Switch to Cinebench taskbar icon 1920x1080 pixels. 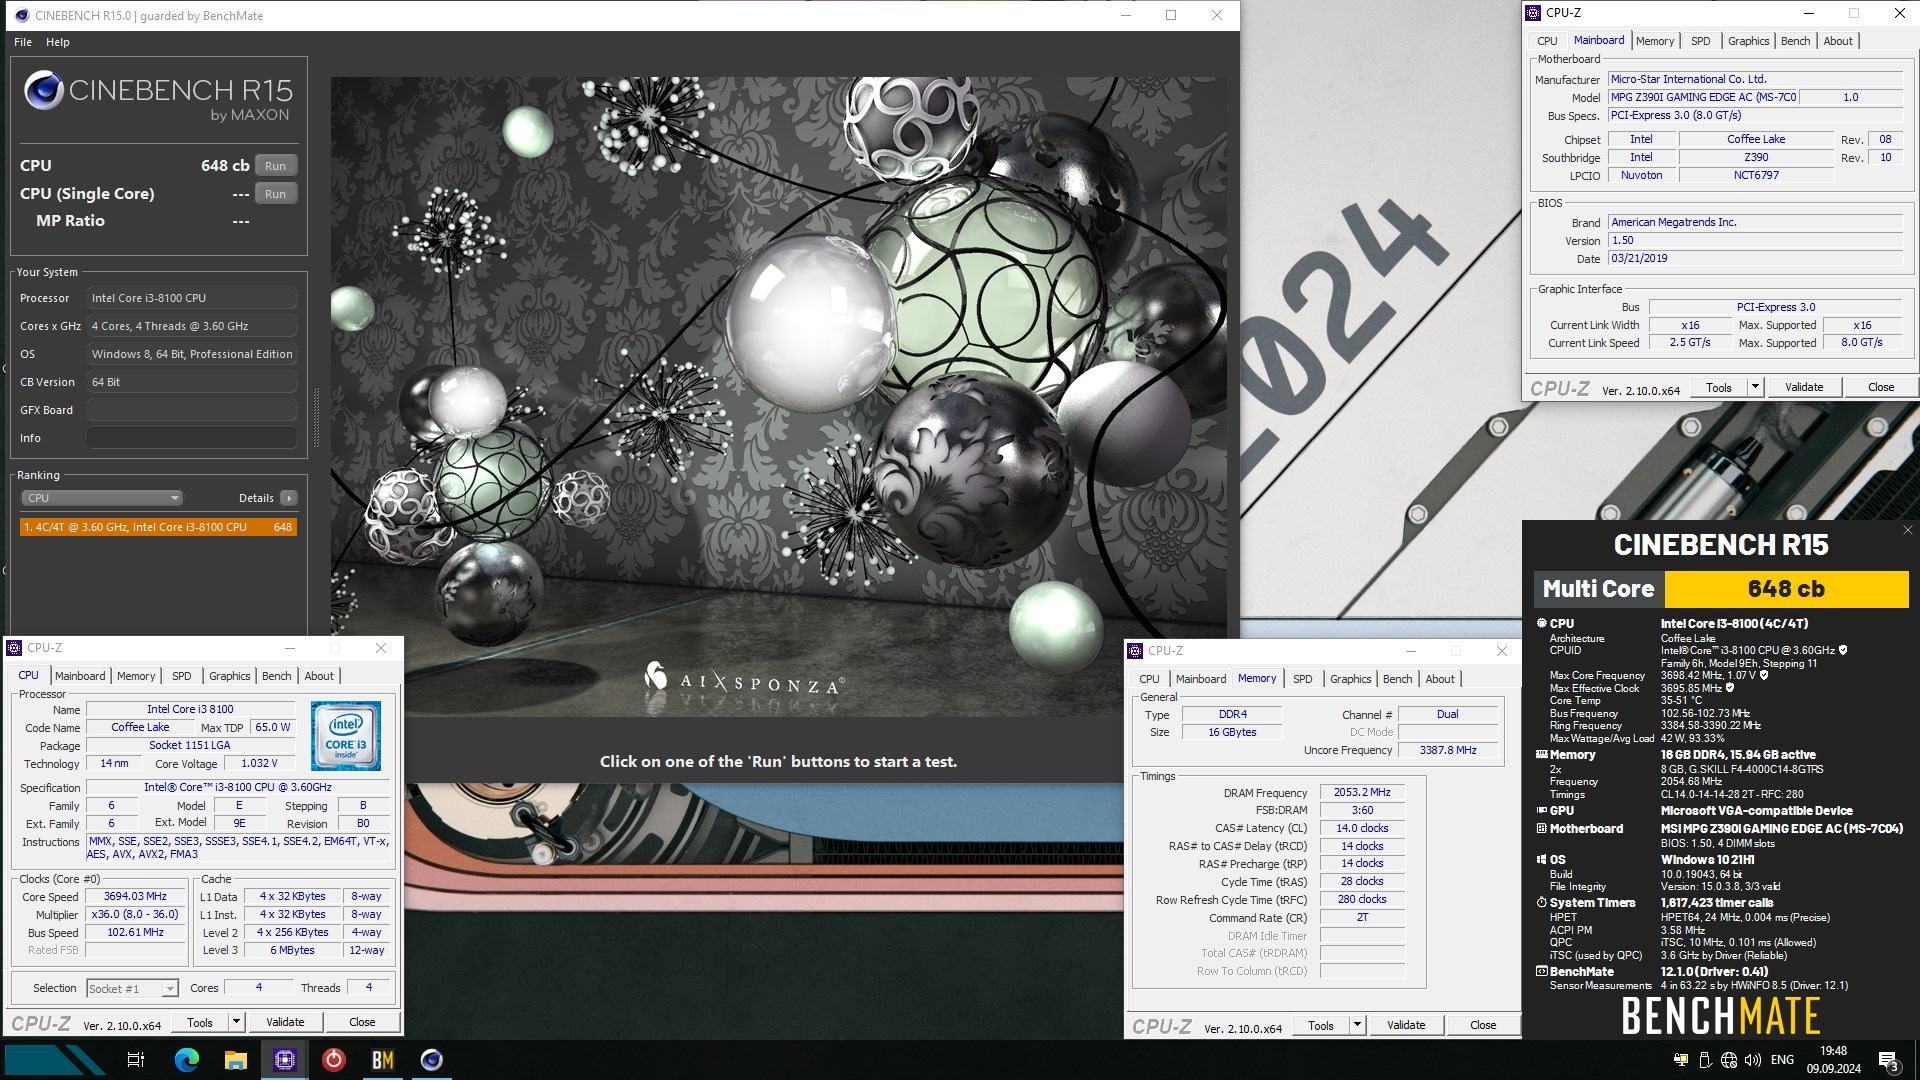tap(432, 1060)
